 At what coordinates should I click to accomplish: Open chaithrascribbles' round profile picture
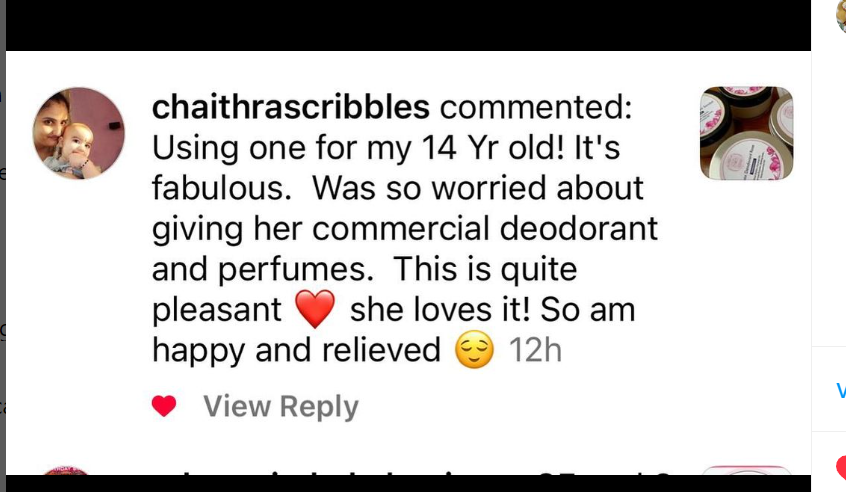79,133
